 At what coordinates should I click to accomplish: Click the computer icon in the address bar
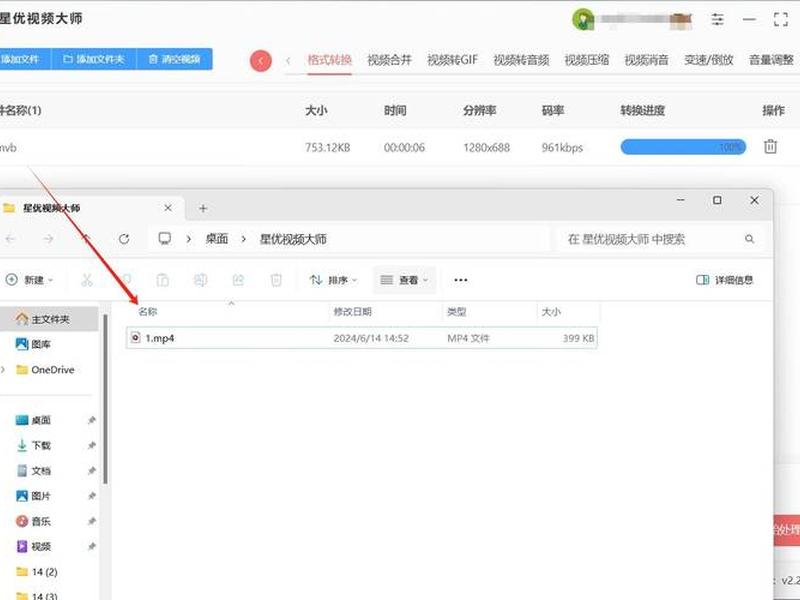pos(165,239)
